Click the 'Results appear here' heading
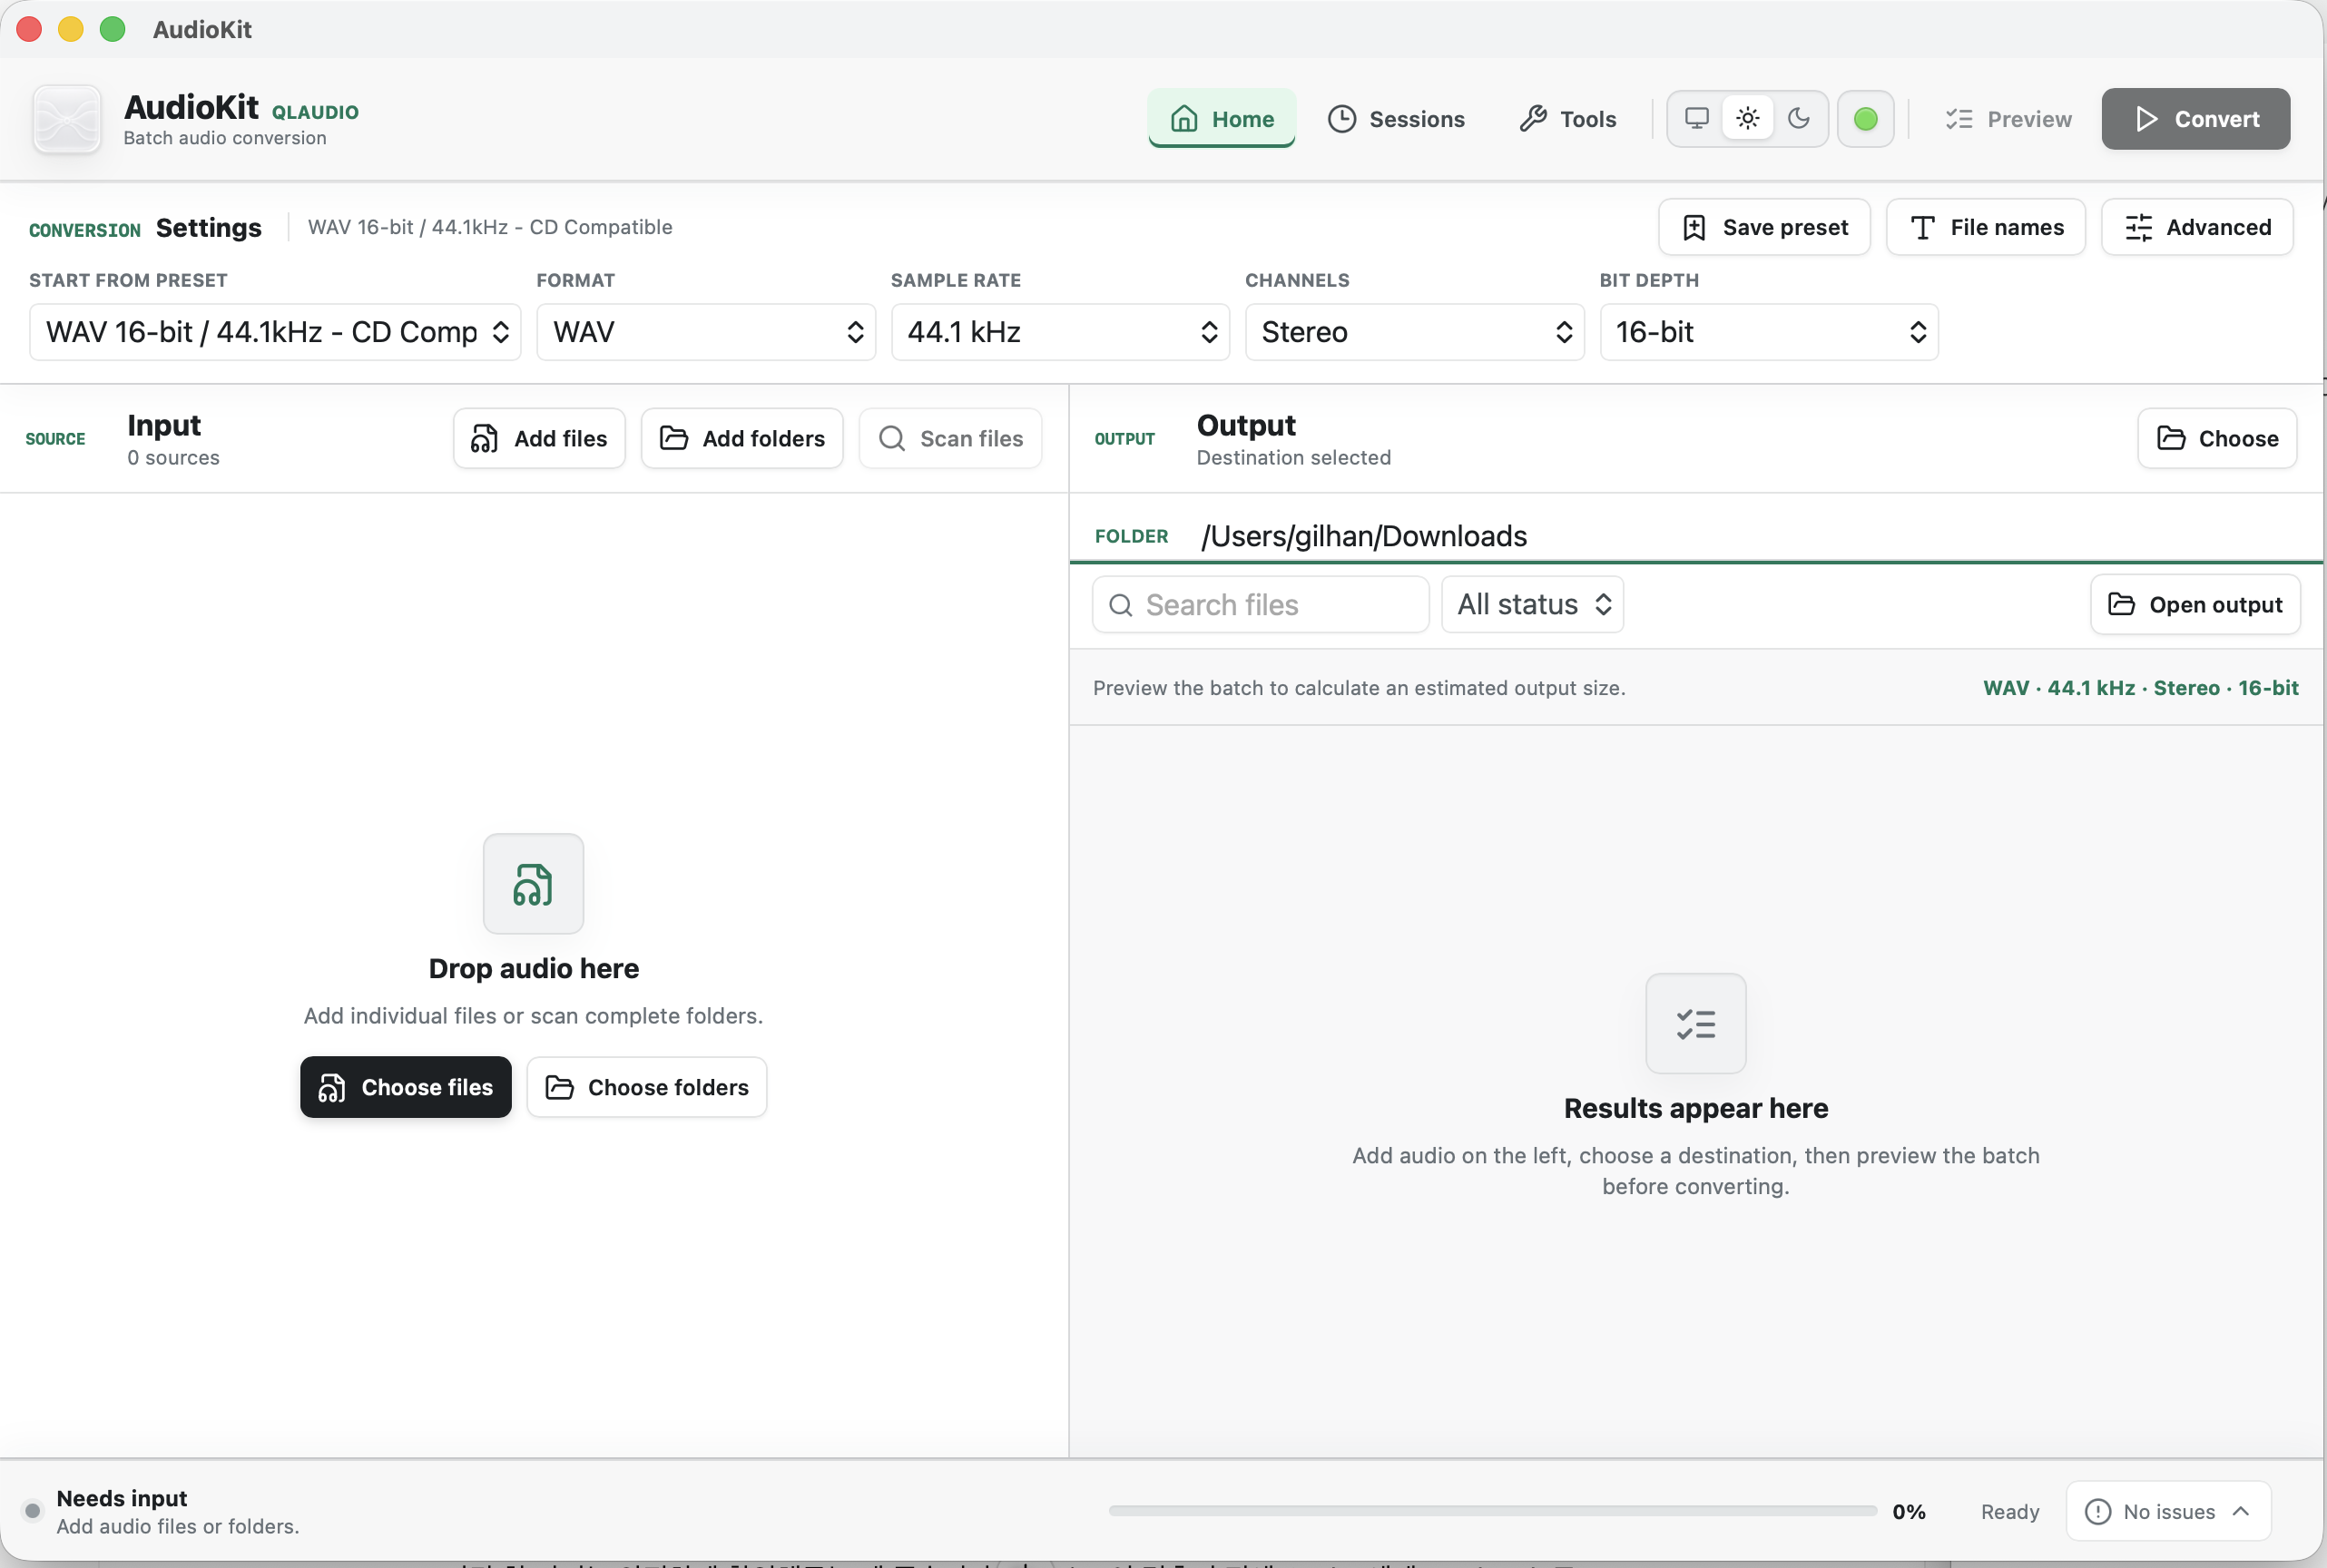Screen dimensions: 2327x1568 click(x=1697, y=1108)
